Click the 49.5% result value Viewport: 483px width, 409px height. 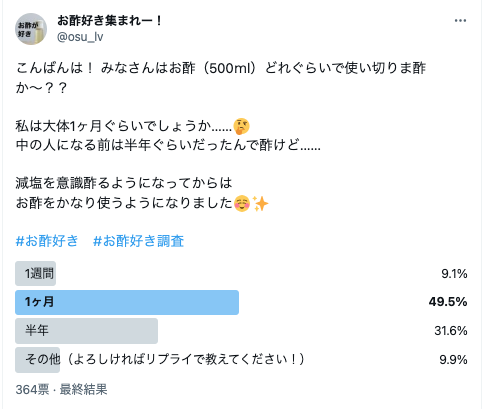pos(448,302)
